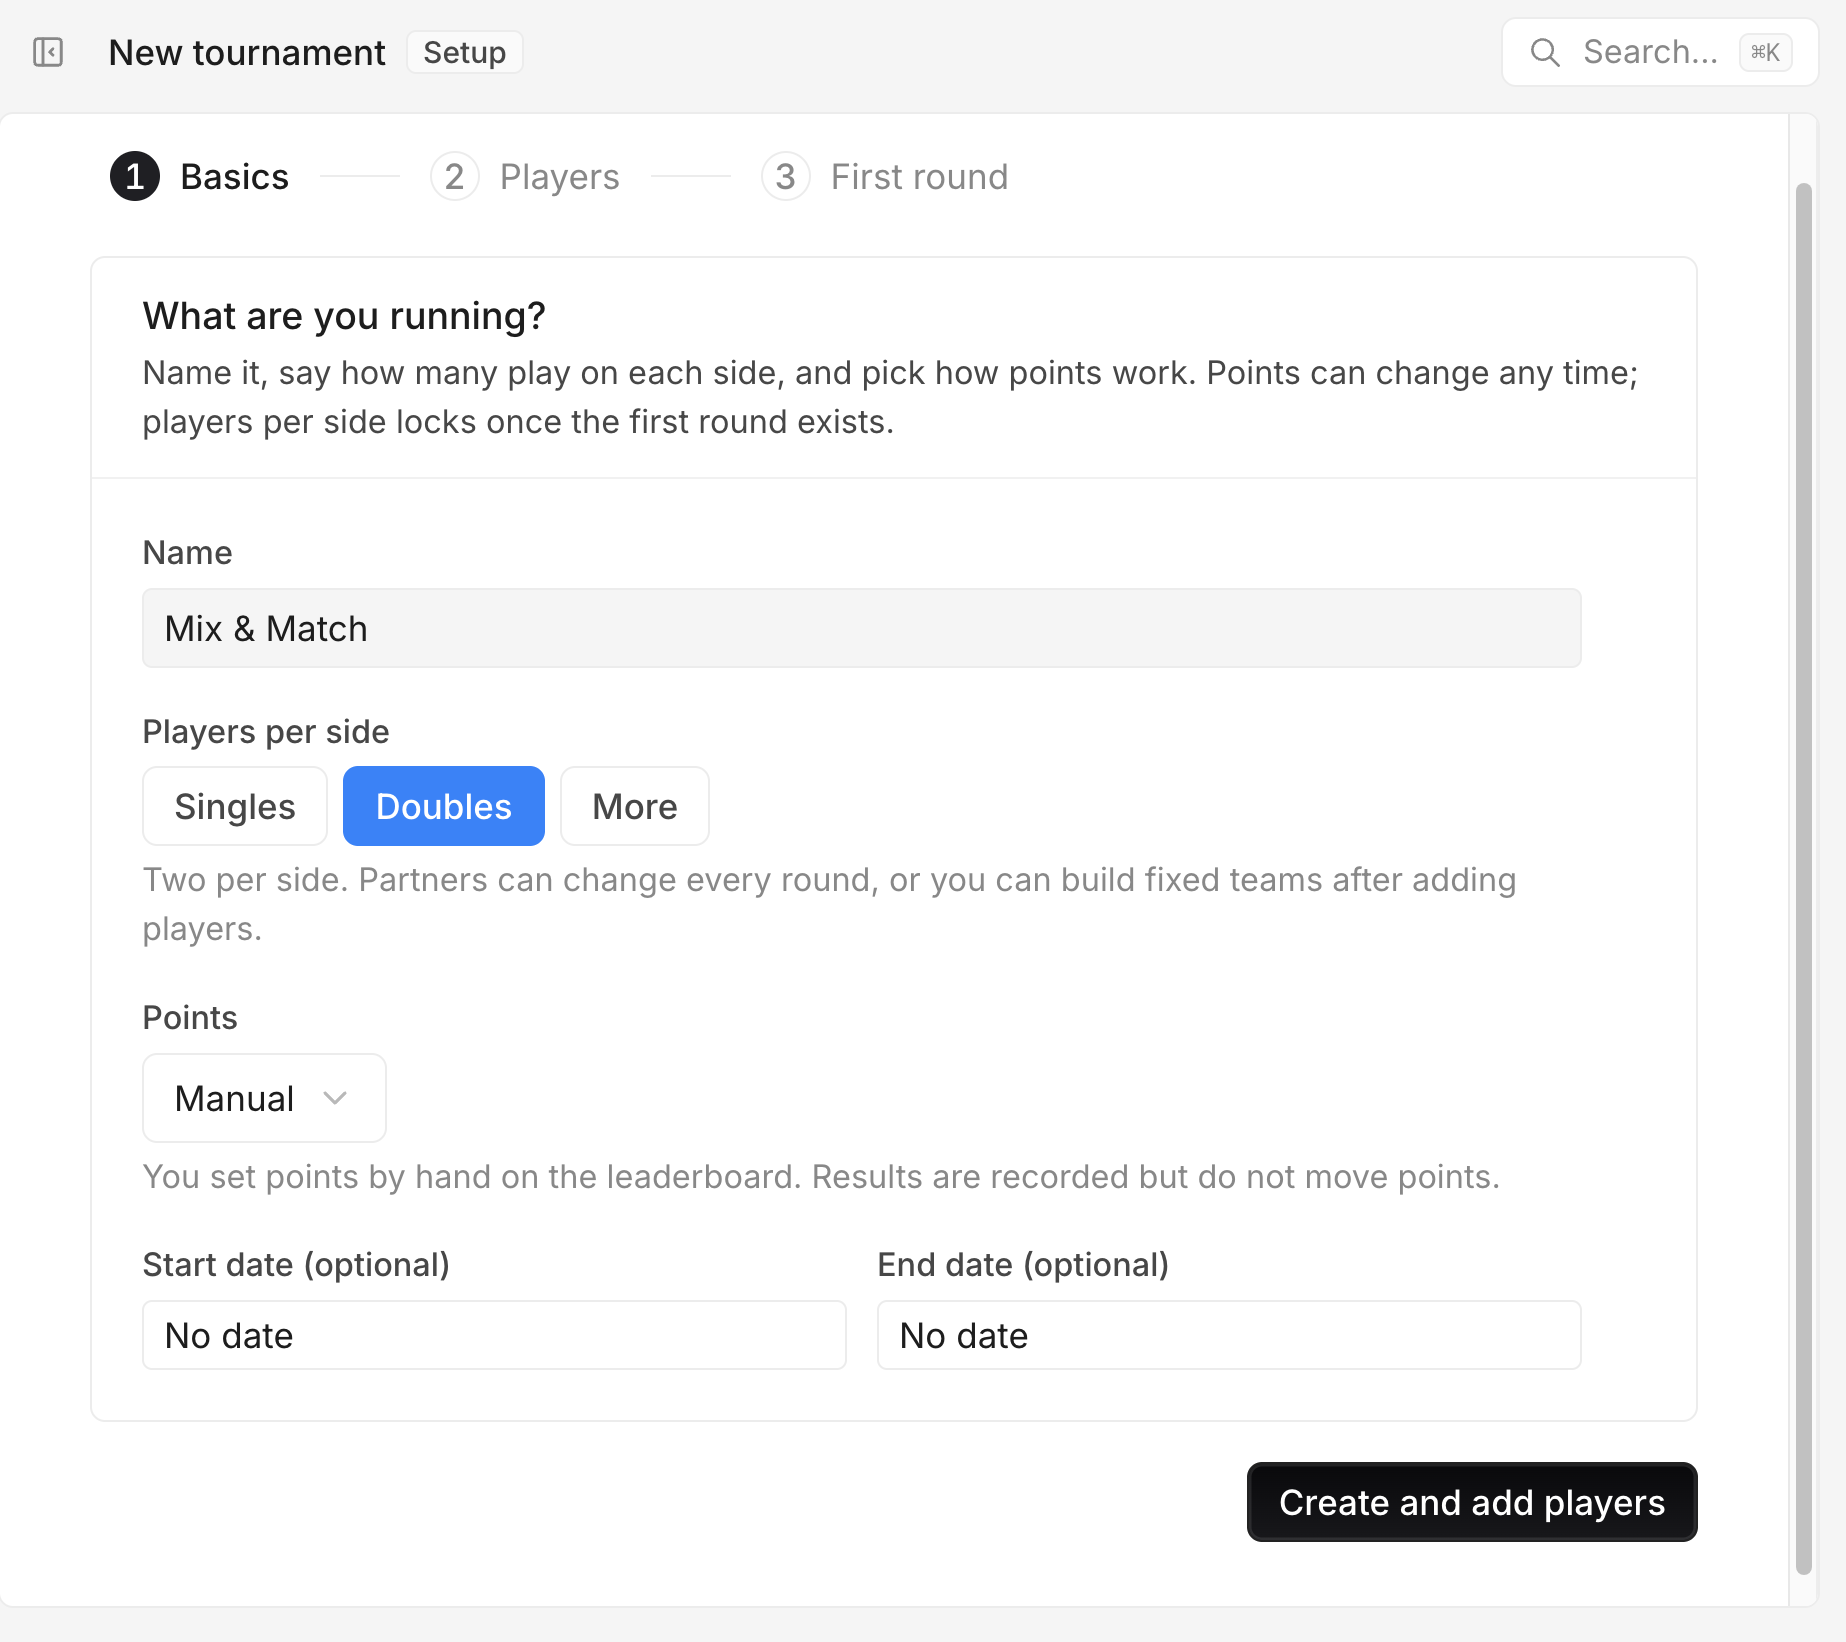Open the End date picker field
Screen dimensions: 1846x1642
(1229, 1335)
